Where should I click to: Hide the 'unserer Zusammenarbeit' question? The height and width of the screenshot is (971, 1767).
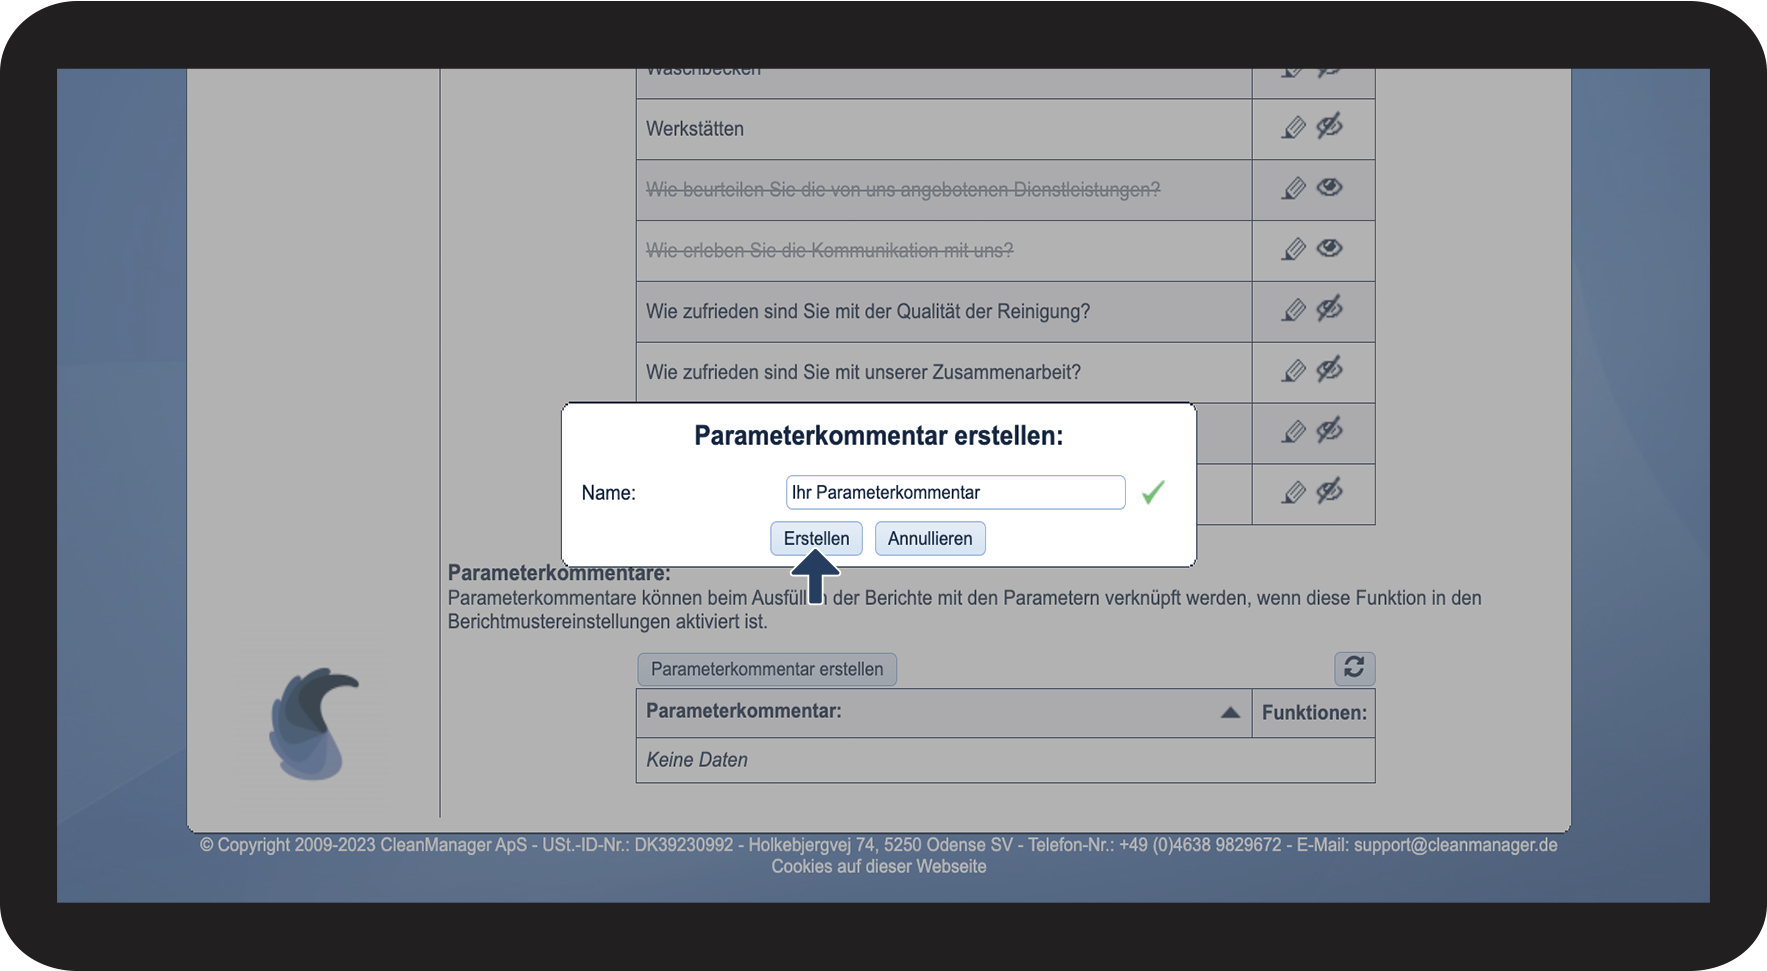(x=1329, y=371)
